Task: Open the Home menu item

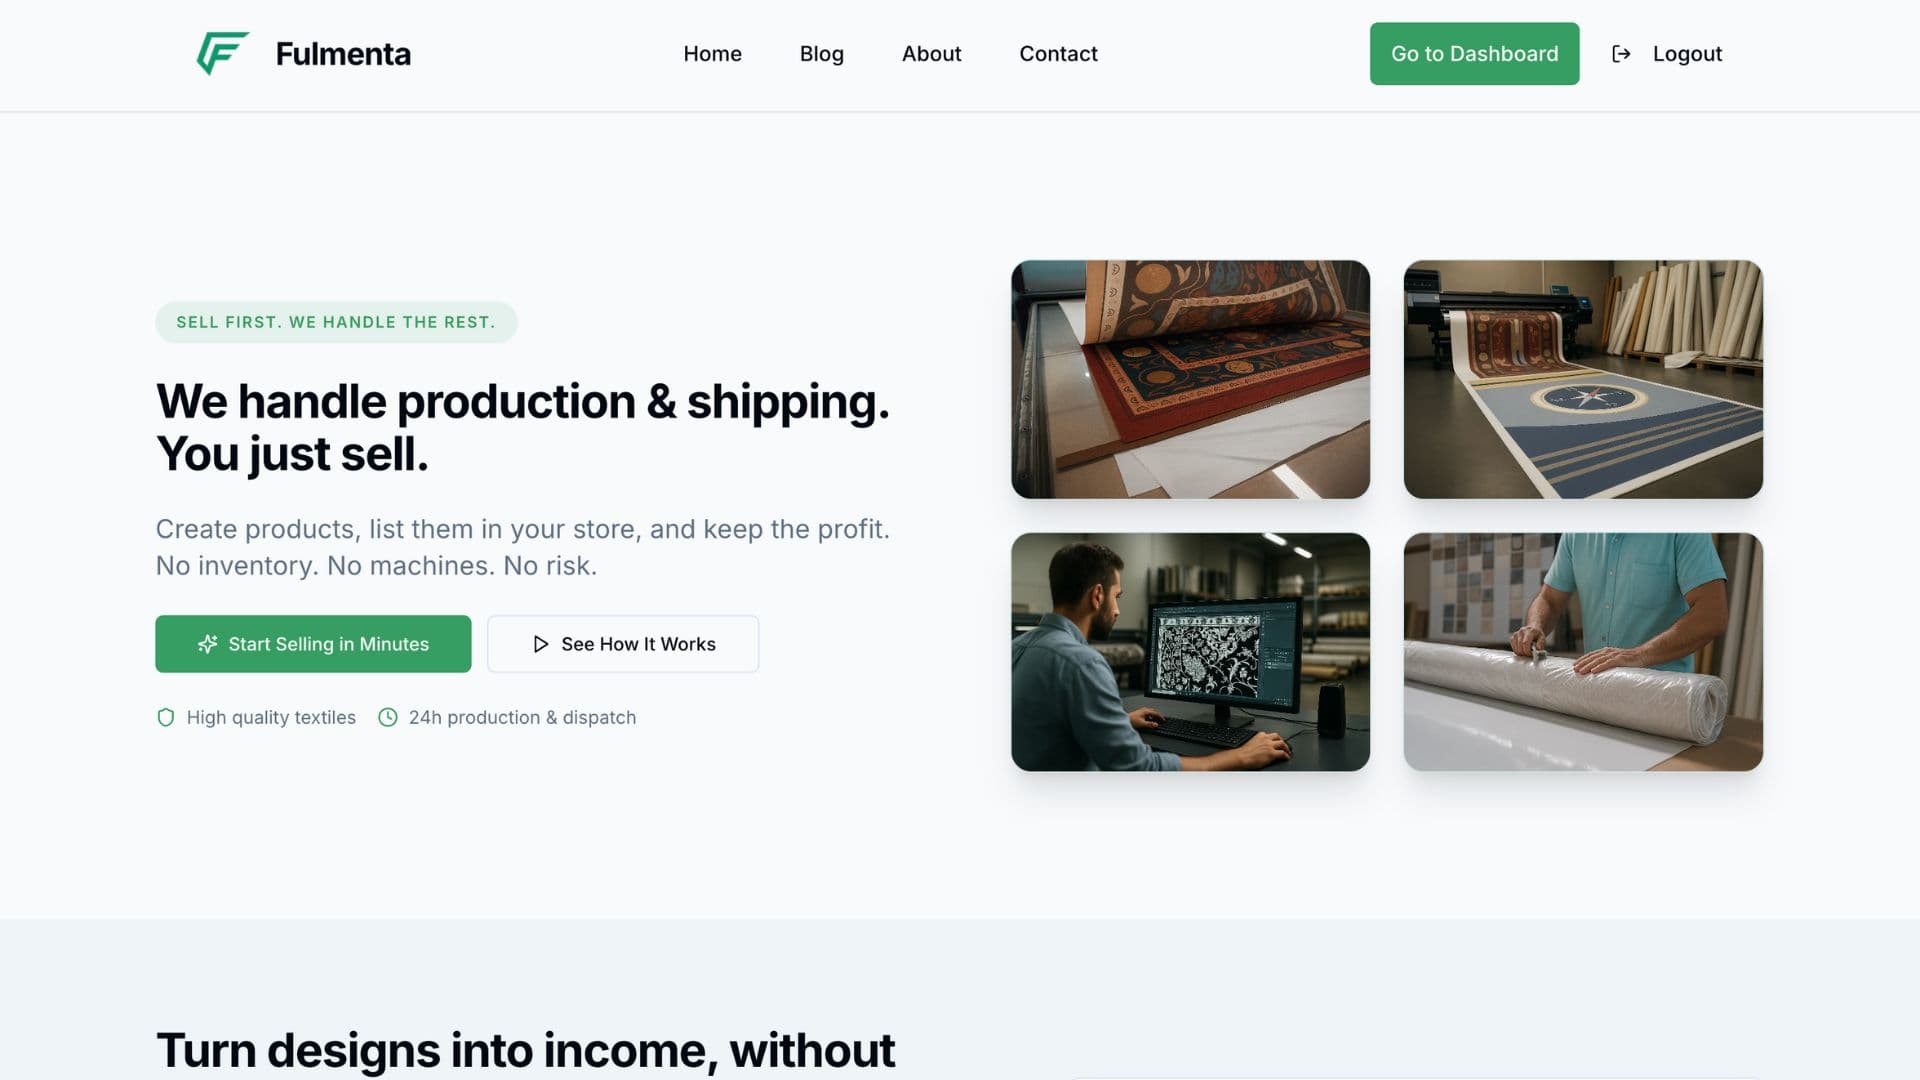Action: (712, 54)
